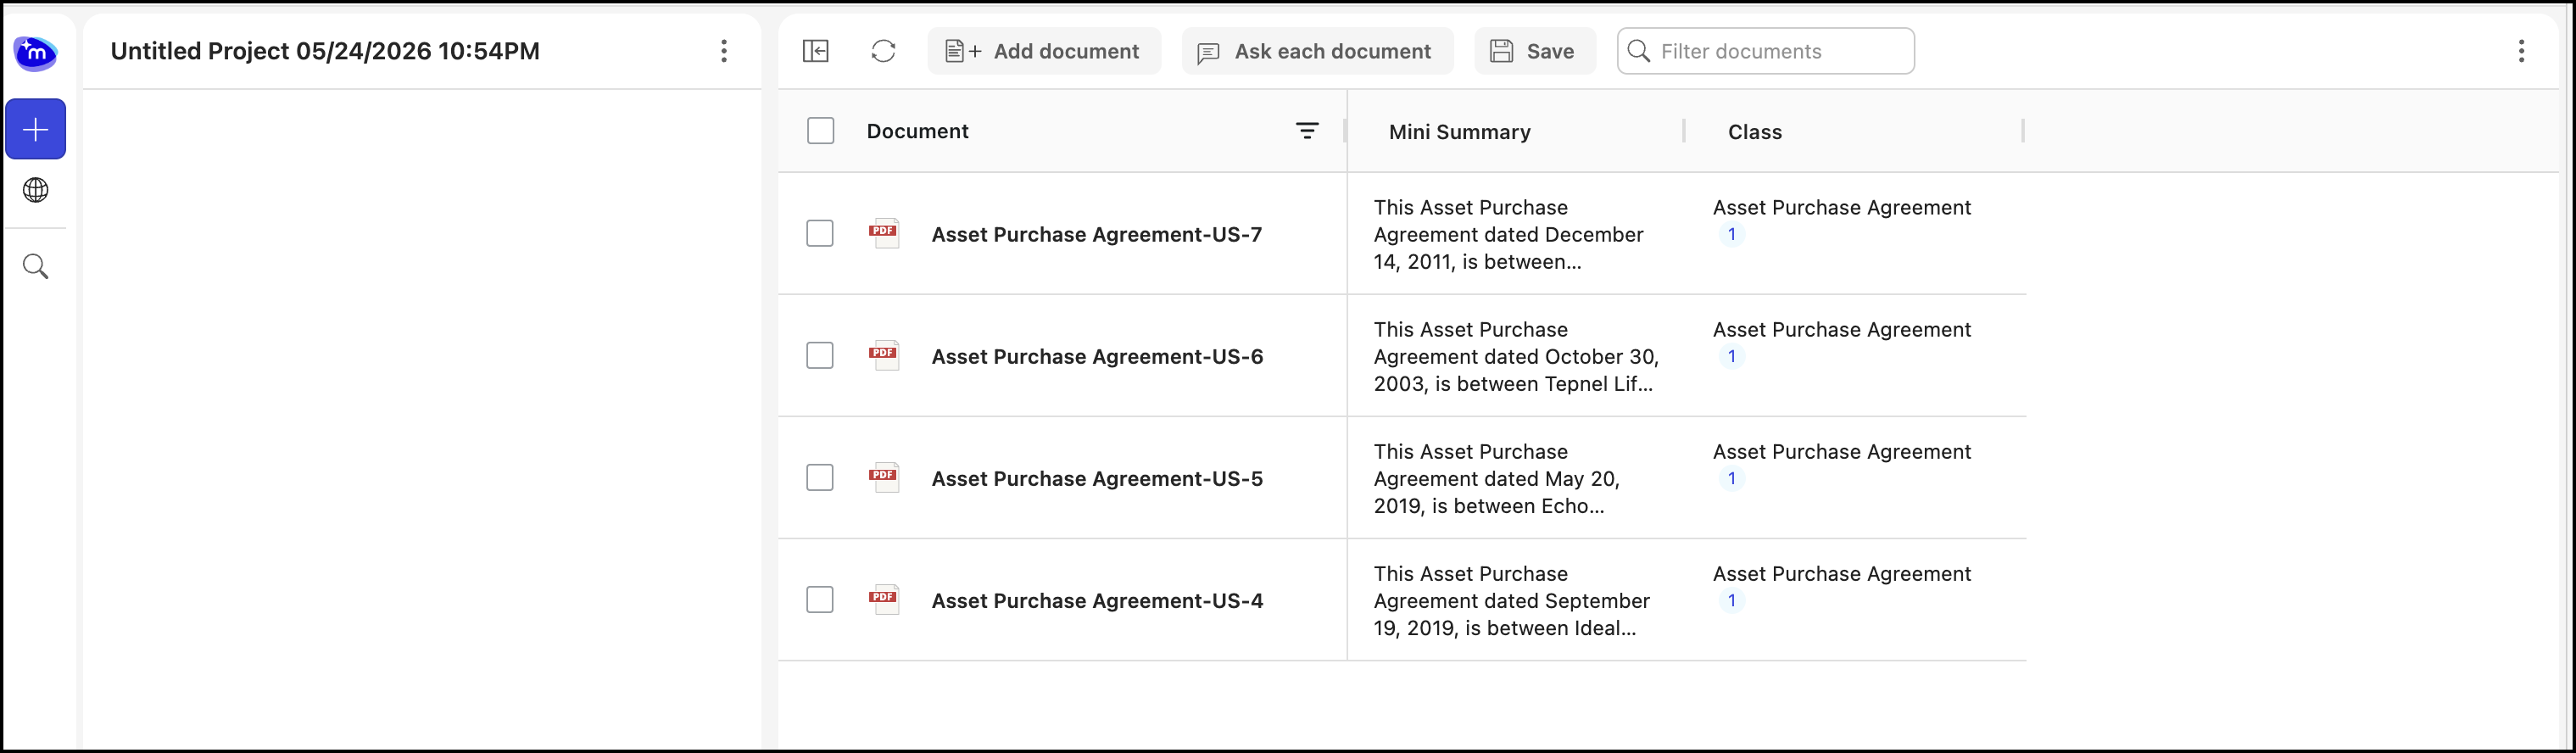Open the Document column filter icon
Screen dimensions: 2576x753
(1307, 131)
